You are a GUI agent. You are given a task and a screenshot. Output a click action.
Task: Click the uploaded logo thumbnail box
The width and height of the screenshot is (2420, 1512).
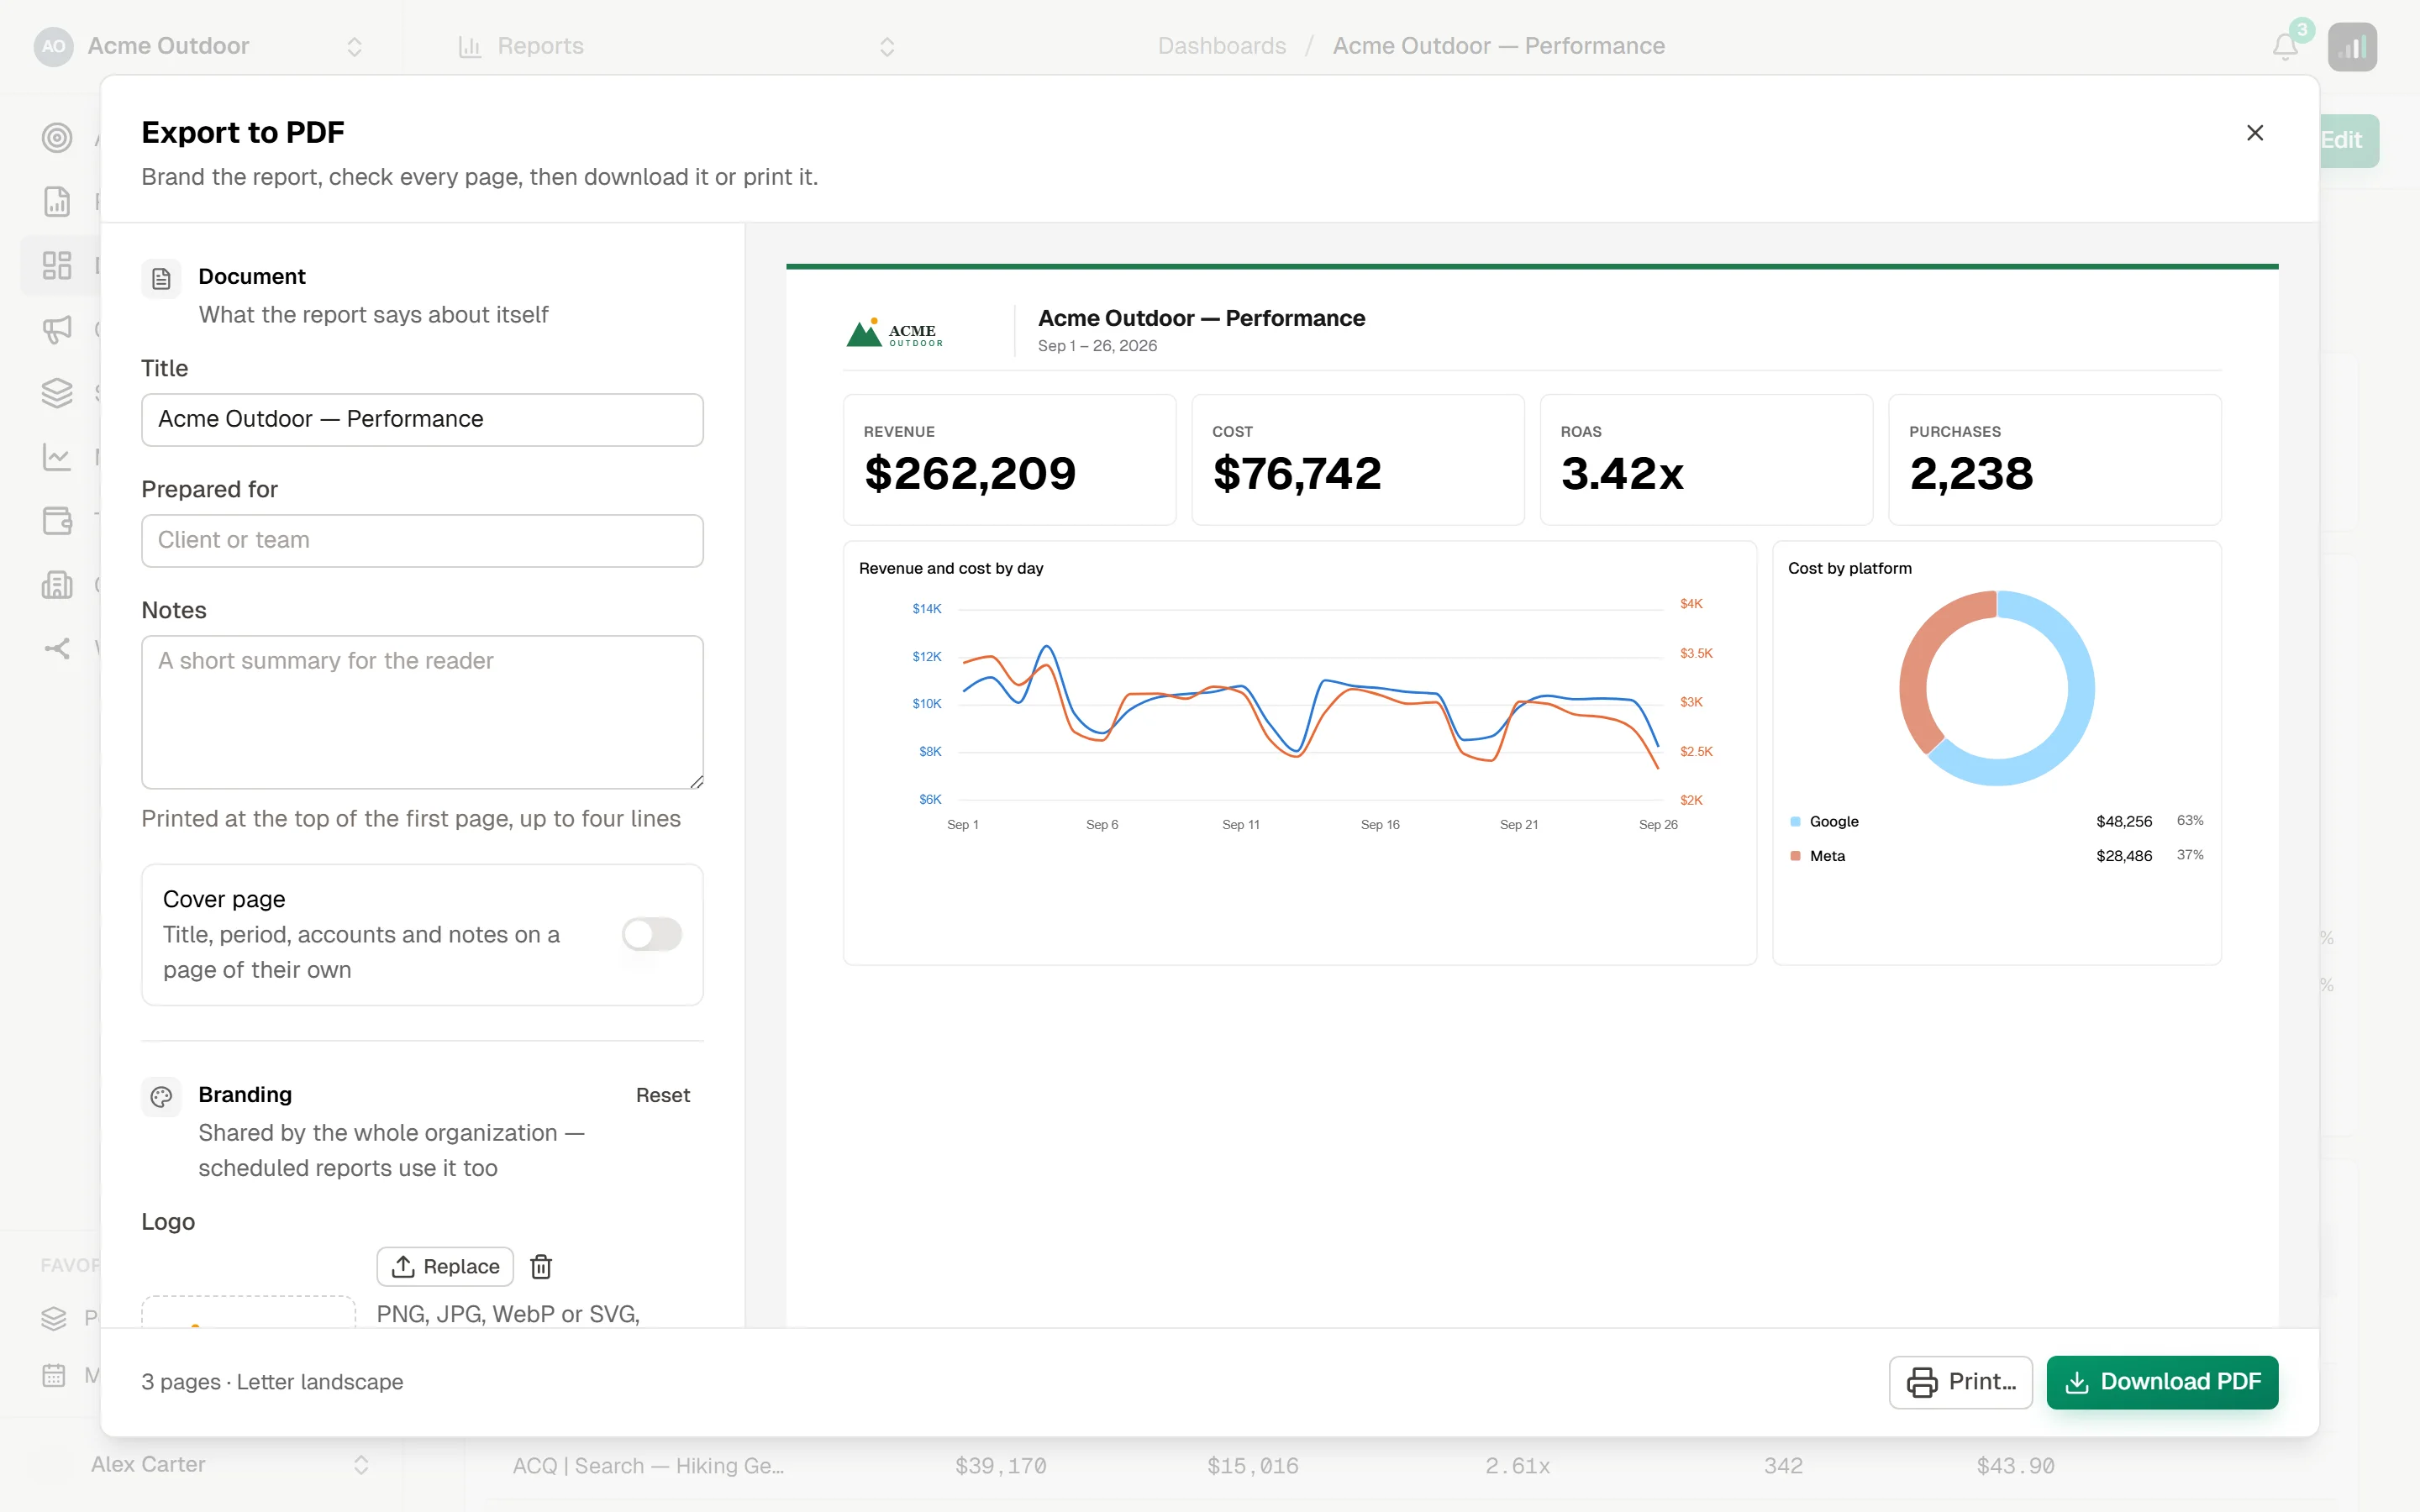click(x=248, y=1311)
